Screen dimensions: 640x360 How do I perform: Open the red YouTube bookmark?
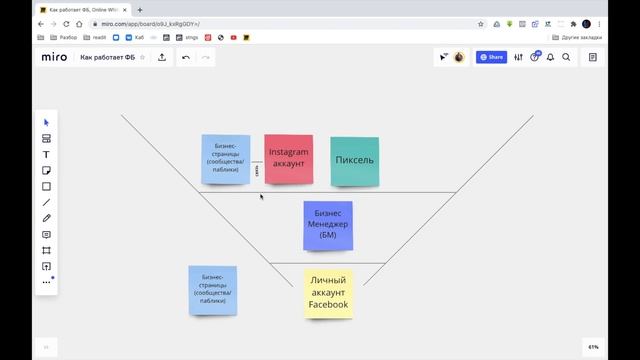pyautogui.click(x=233, y=38)
